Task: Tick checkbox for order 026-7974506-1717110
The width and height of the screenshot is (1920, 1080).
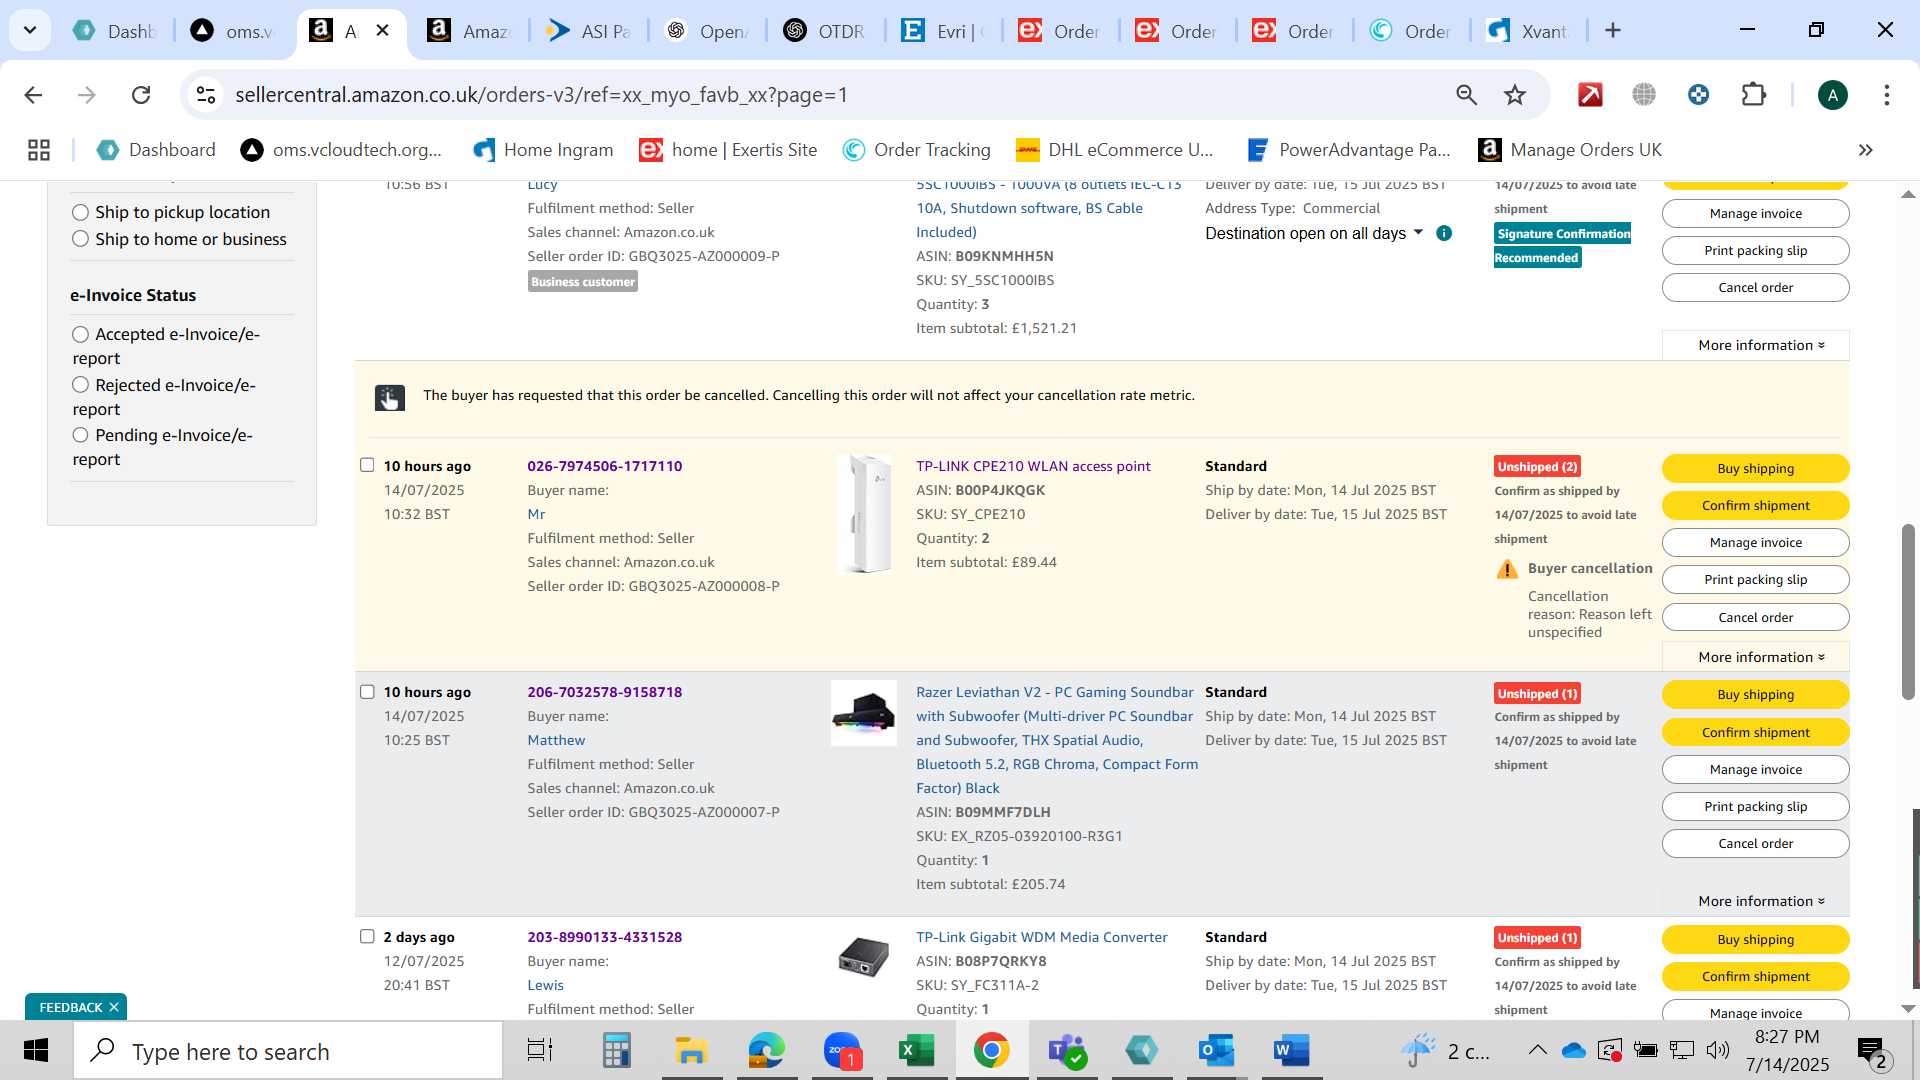Action: tap(367, 465)
